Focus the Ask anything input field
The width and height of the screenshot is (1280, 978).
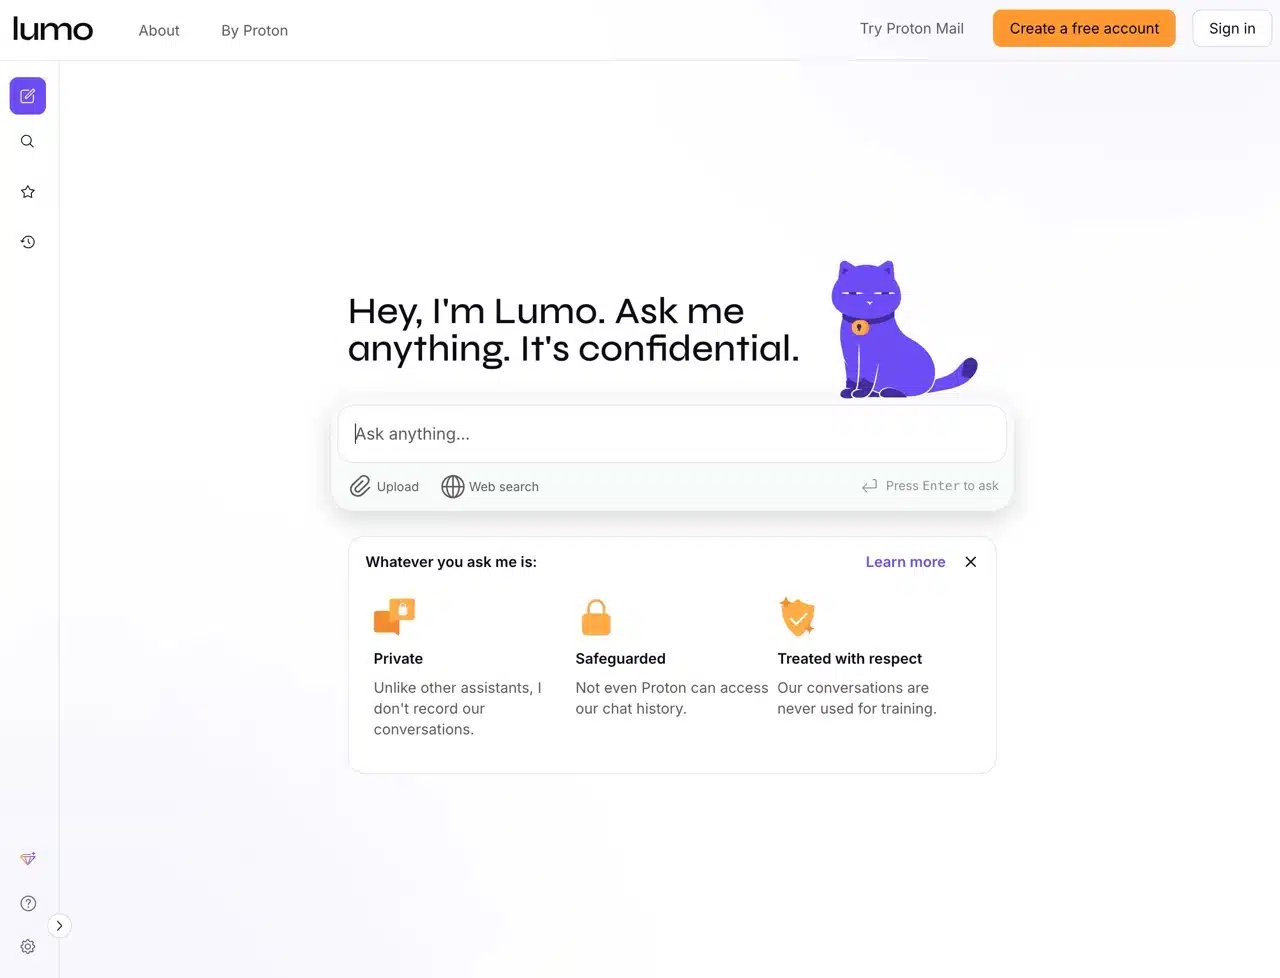(672, 434)
